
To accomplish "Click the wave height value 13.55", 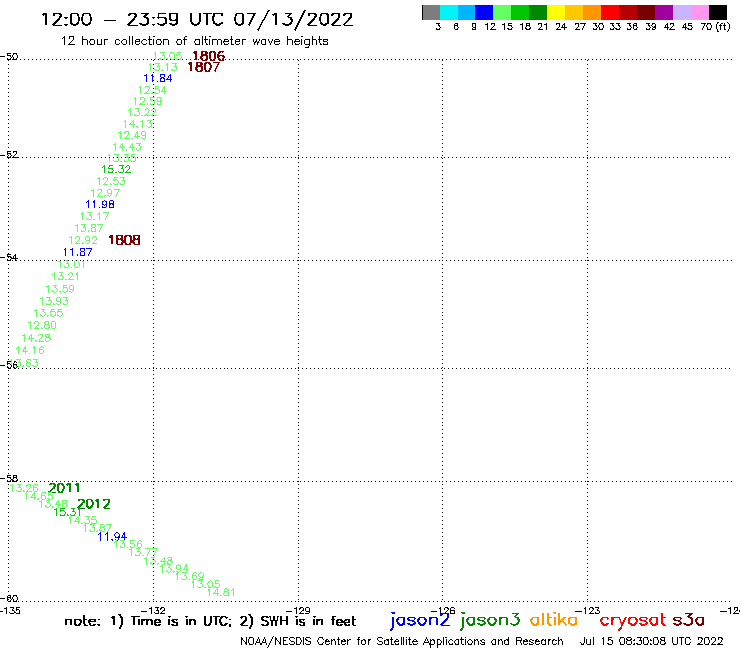I will coord(48,313).
